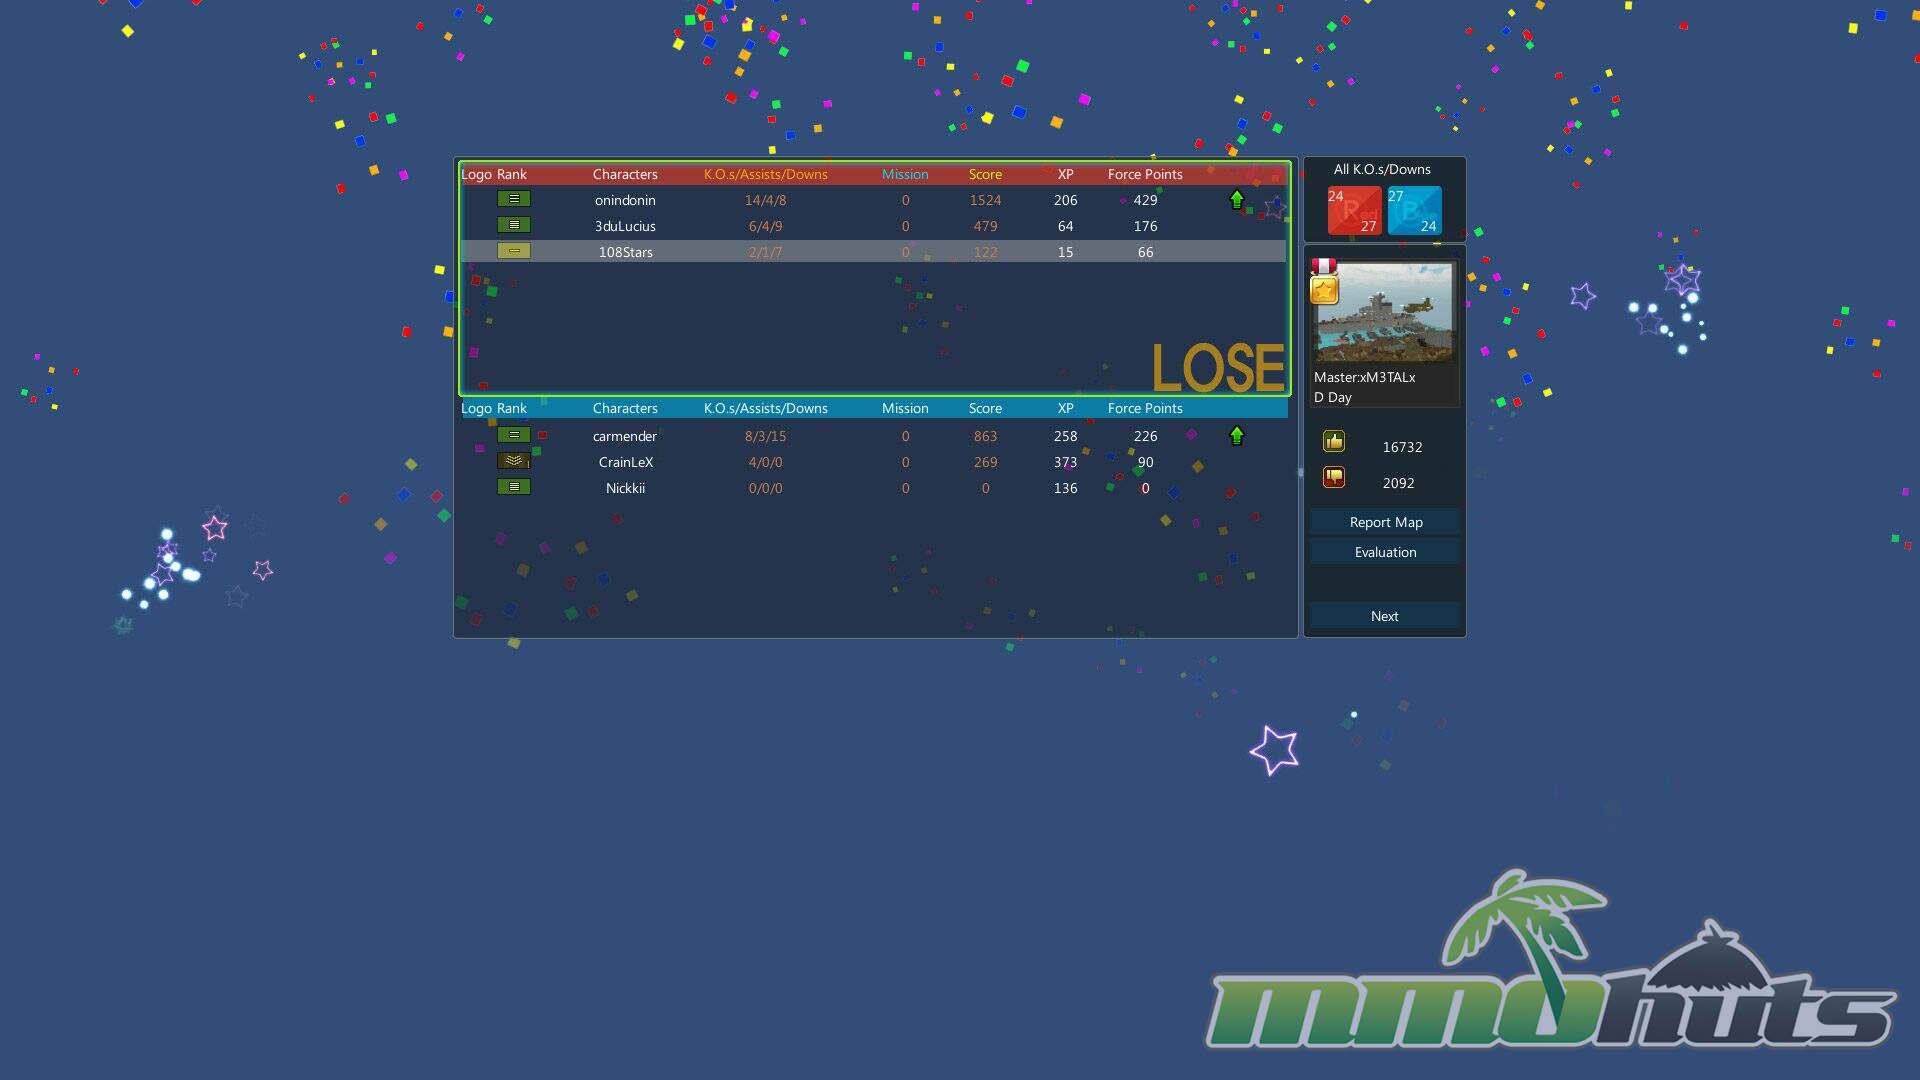
Task: Click the Blue team K.O. score tile
Action: [1414, 211]
